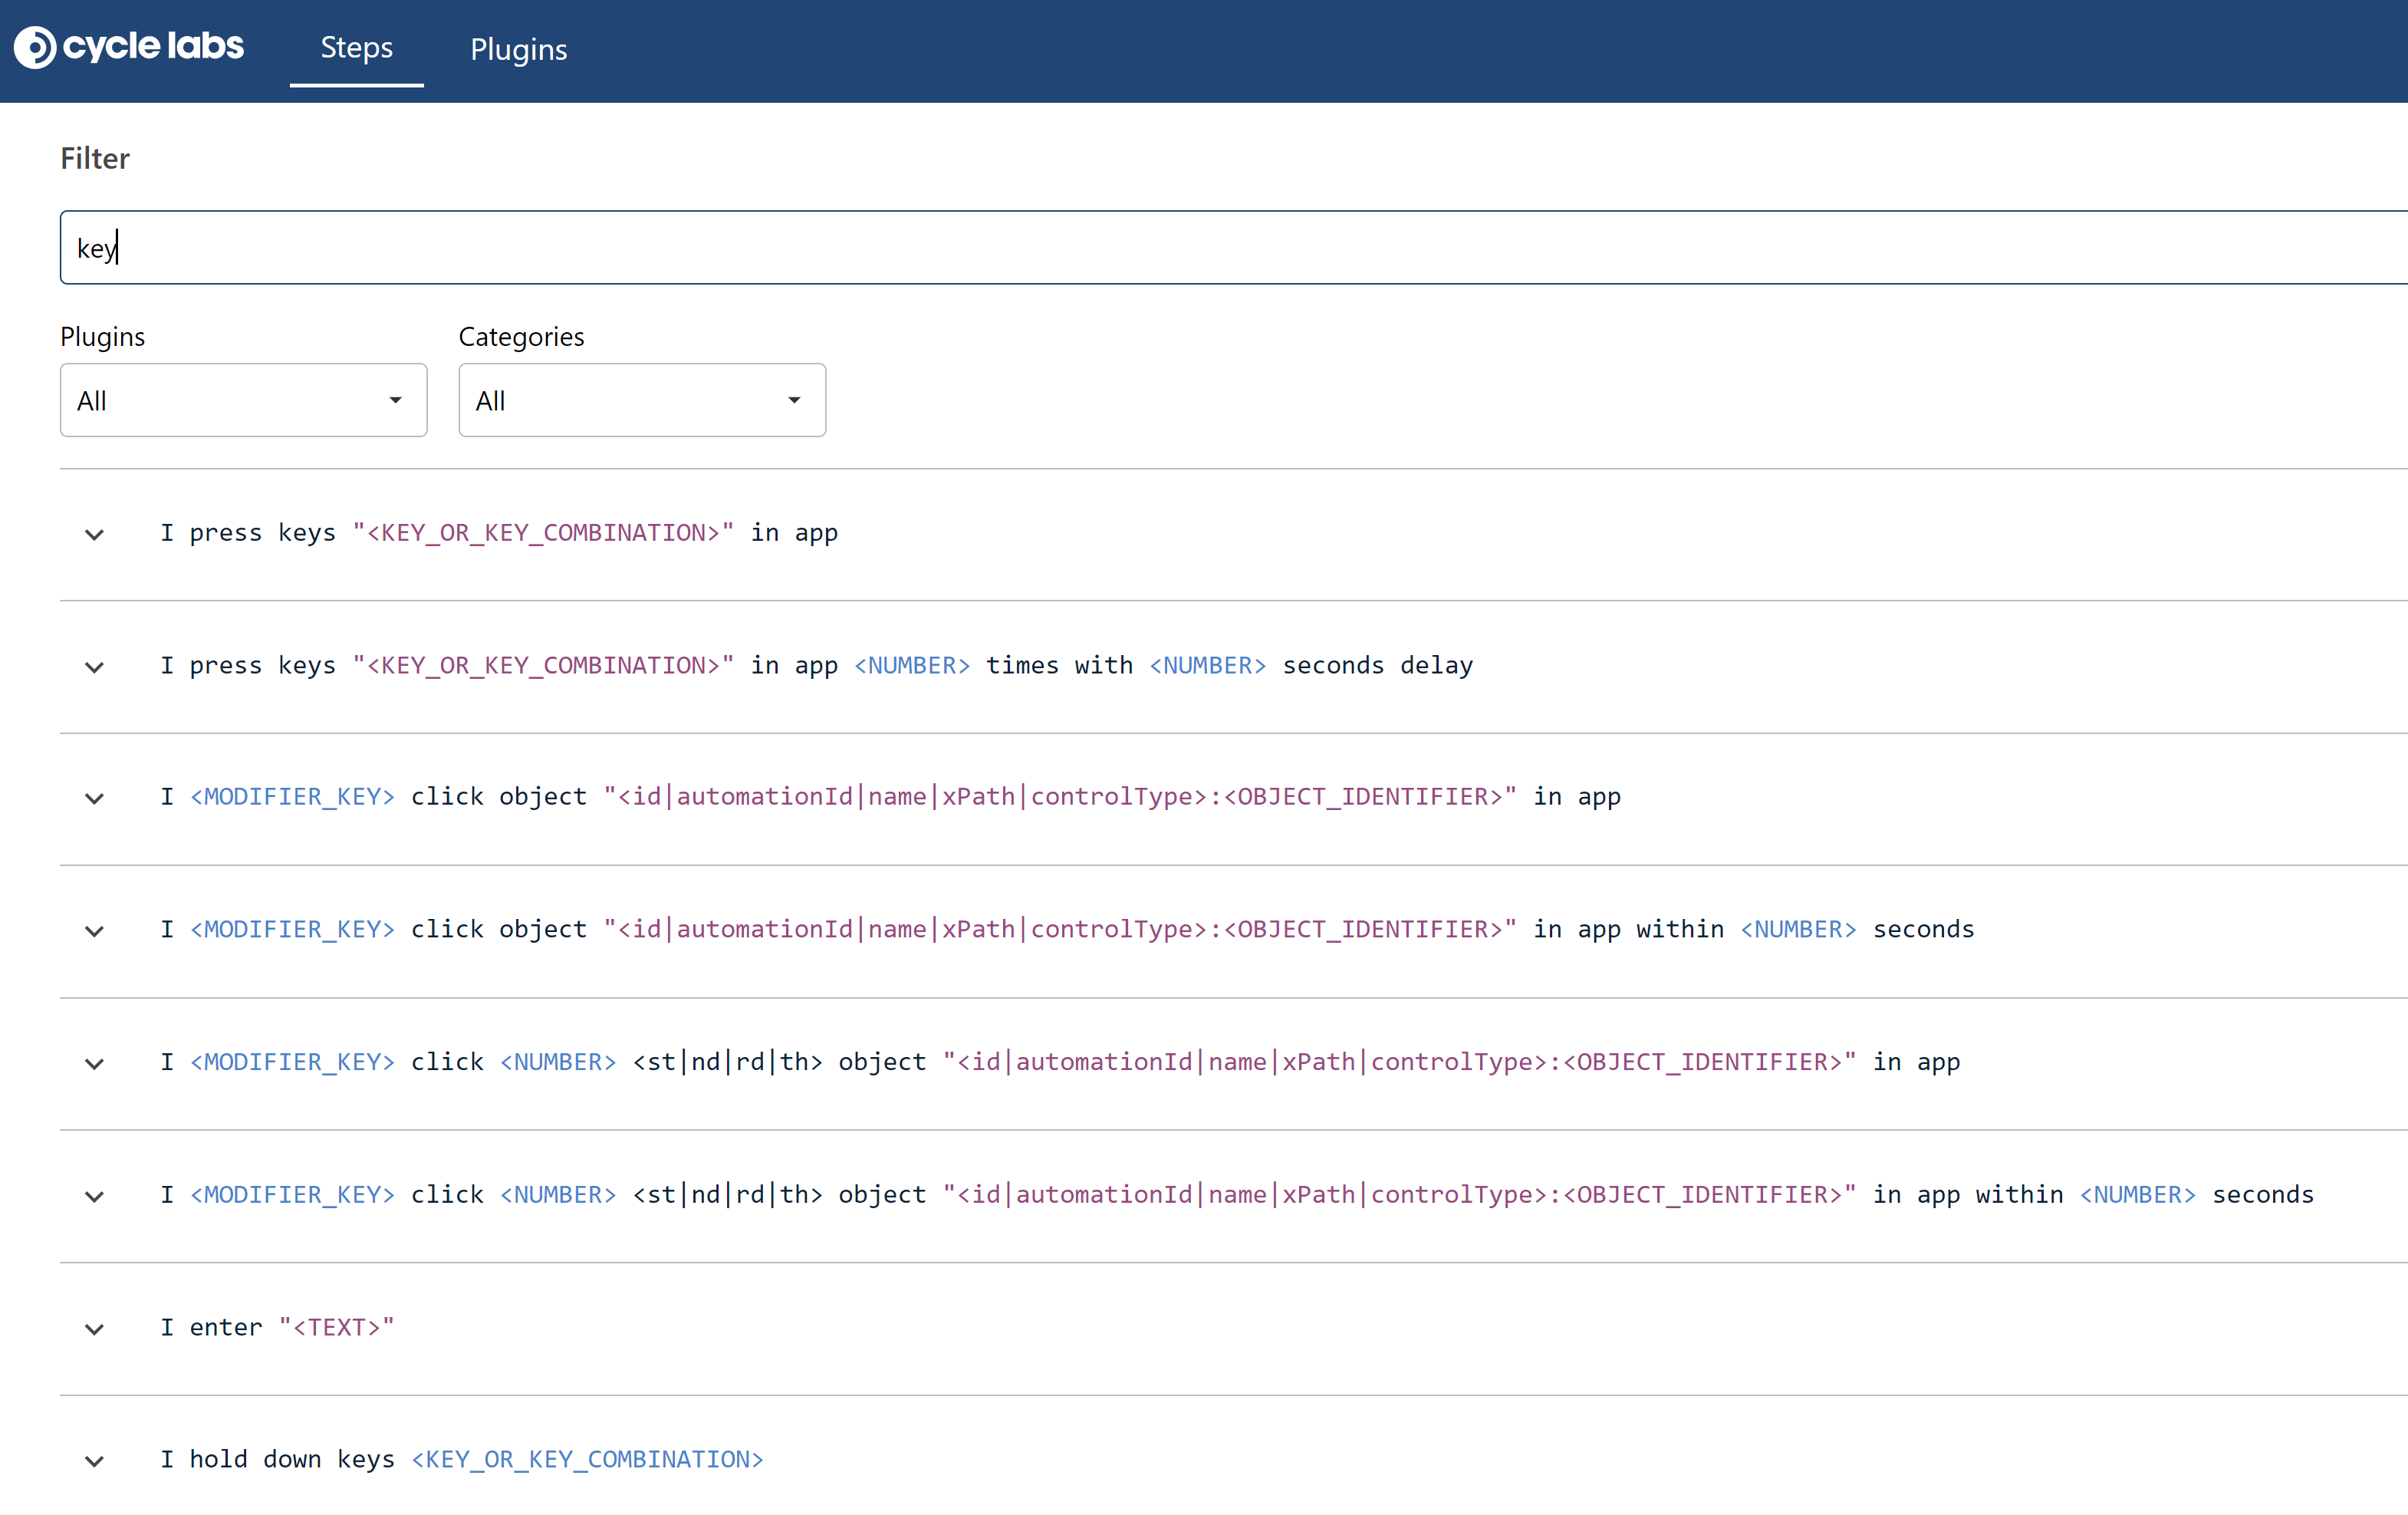Click the Categories dropdown arrow icon
Viewport: 2408px width, 1515px height.
click(794, 400)
